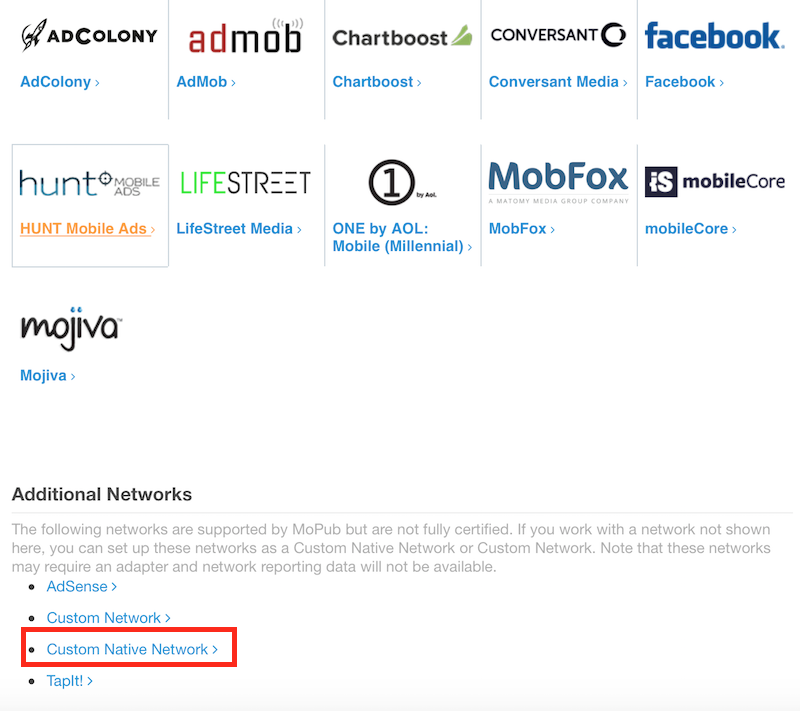Open the MobFox text link
This screenshot has height=711, width=800.
click(521, 228)
